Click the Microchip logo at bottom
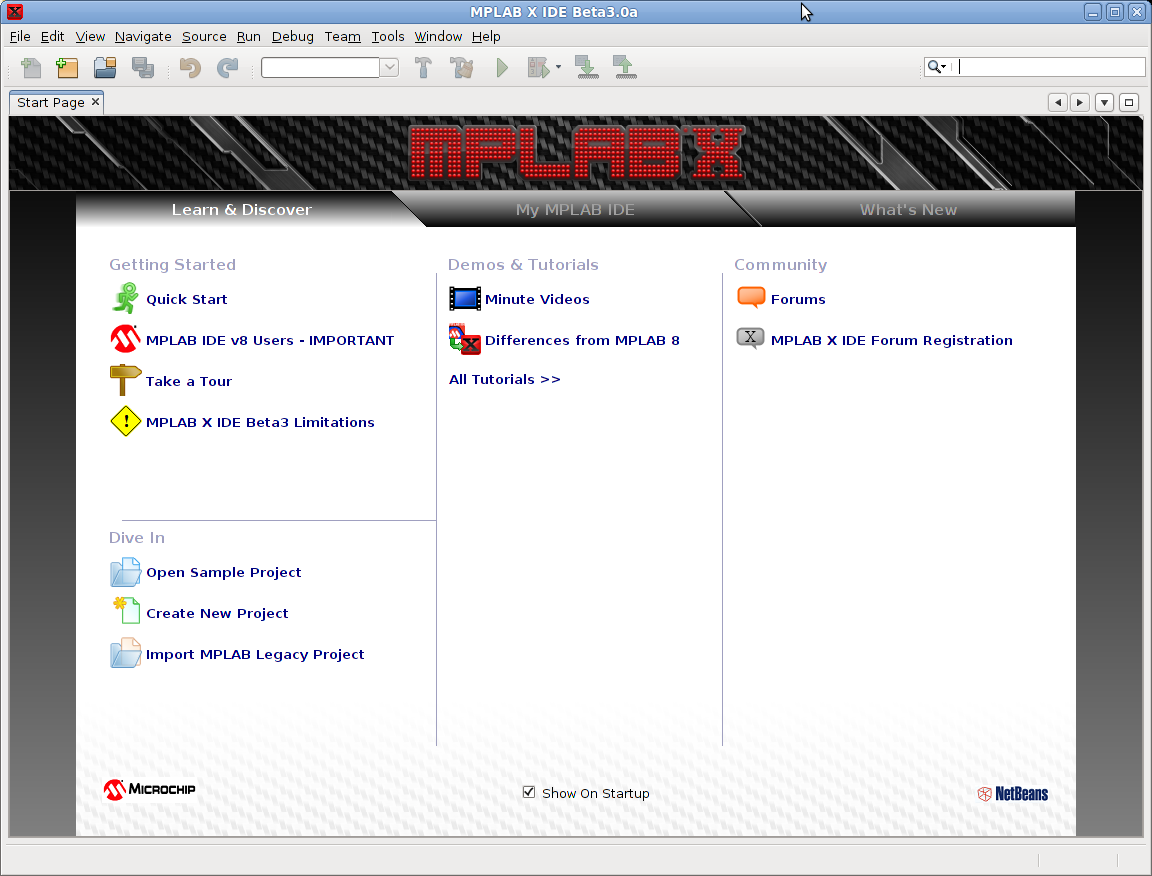 coord(150,789)
